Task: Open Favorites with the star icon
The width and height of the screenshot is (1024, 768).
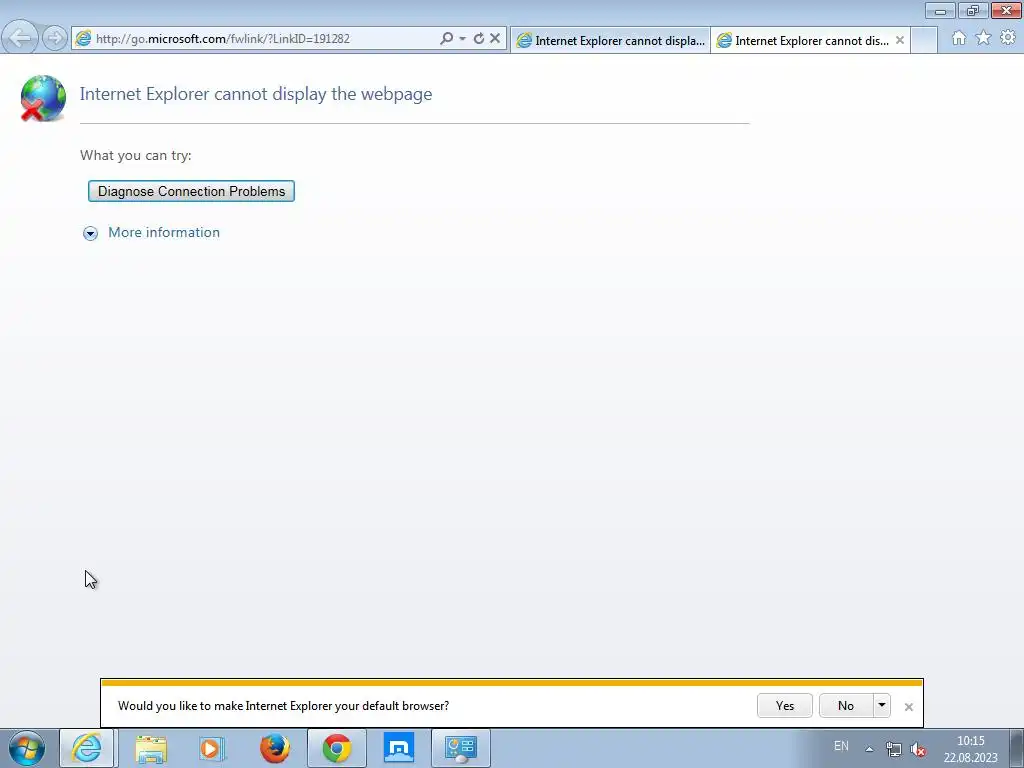Action: point(983,38)
